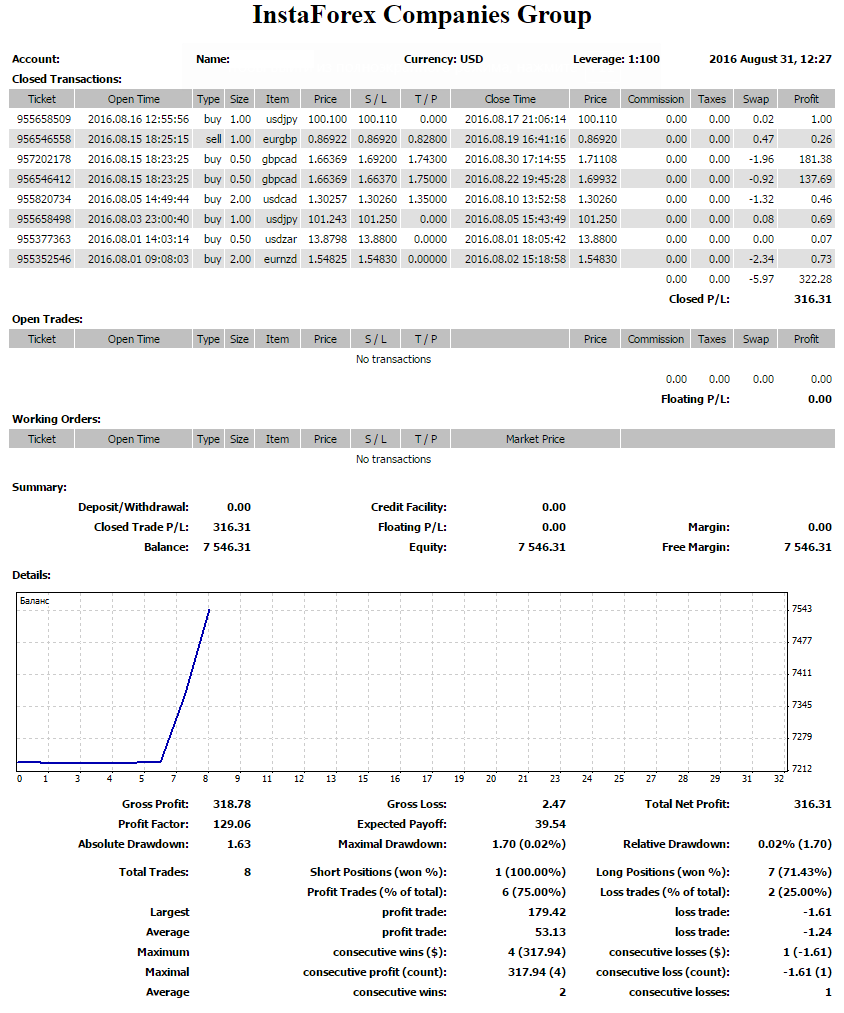
Task: Click average profit trade value 53.13
Action: [x=551, y=932]
